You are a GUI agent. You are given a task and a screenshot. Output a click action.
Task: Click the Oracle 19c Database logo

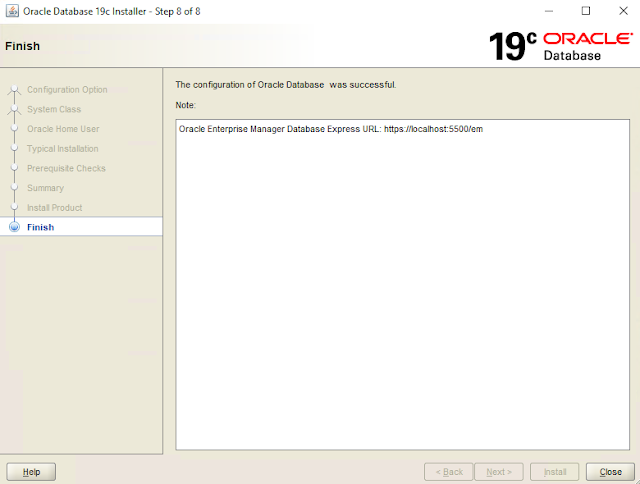[x=561, y=46]
